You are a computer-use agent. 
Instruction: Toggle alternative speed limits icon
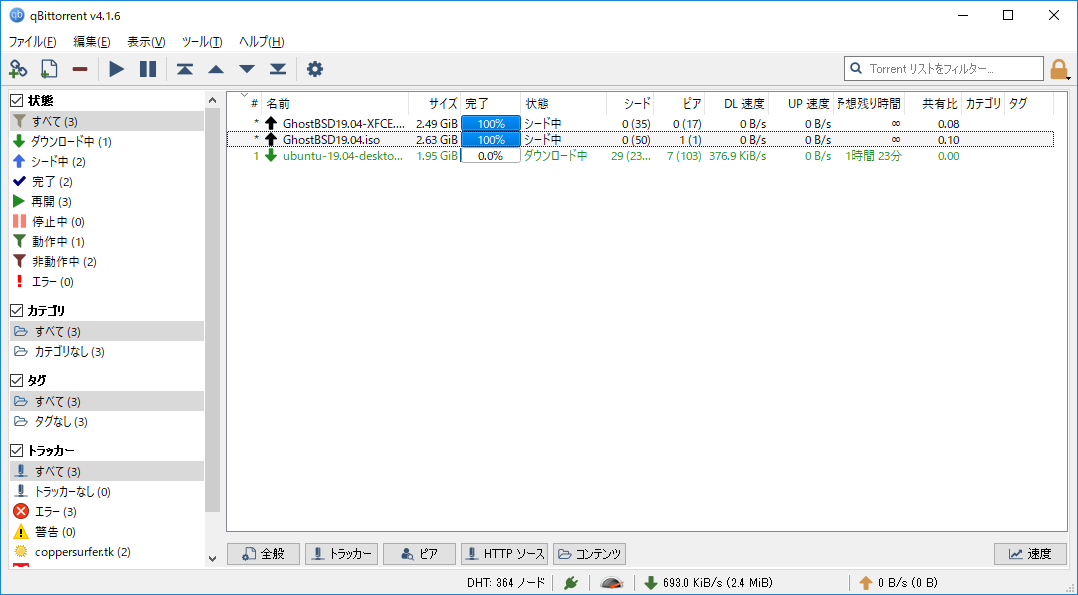pyautogui.click(x=612, y=583)
